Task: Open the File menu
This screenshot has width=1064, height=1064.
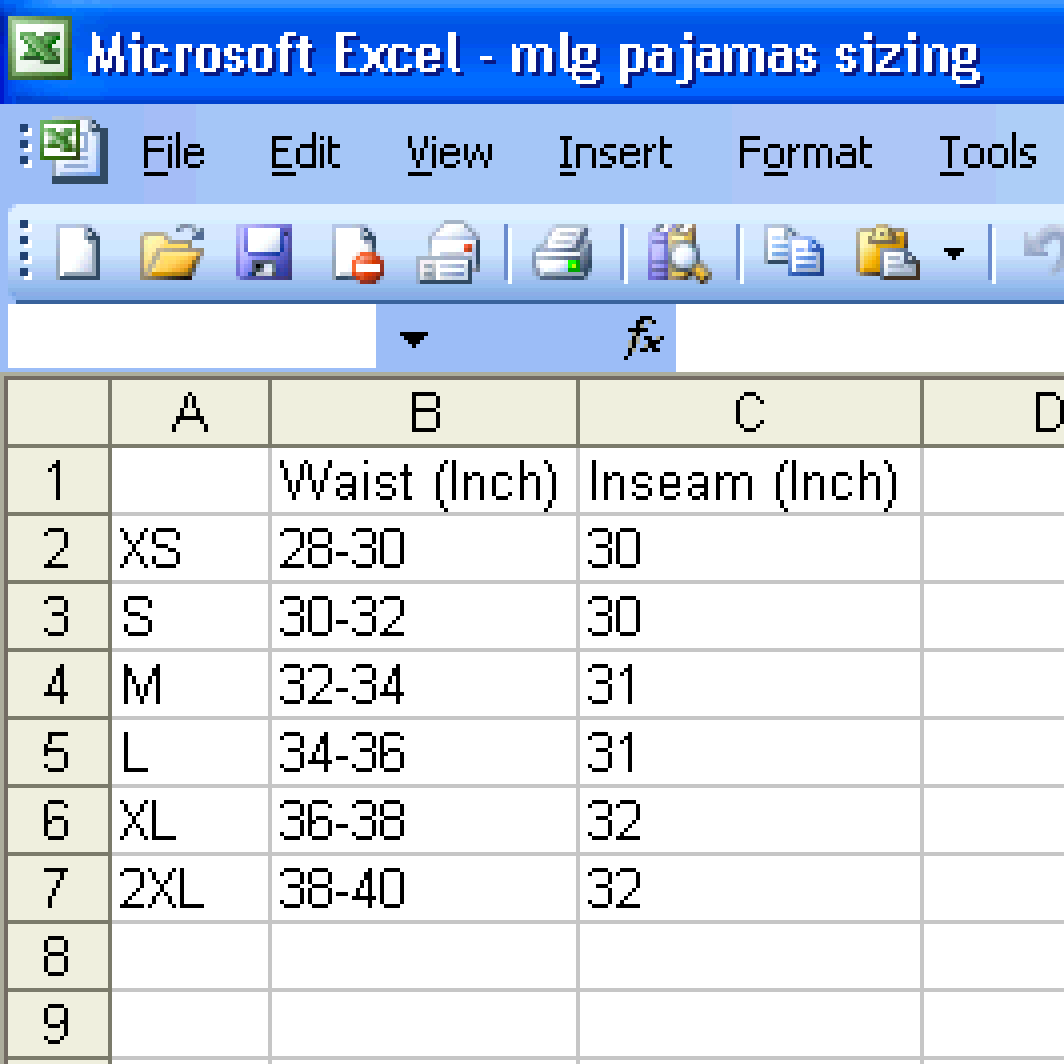Action: [173, 153]
